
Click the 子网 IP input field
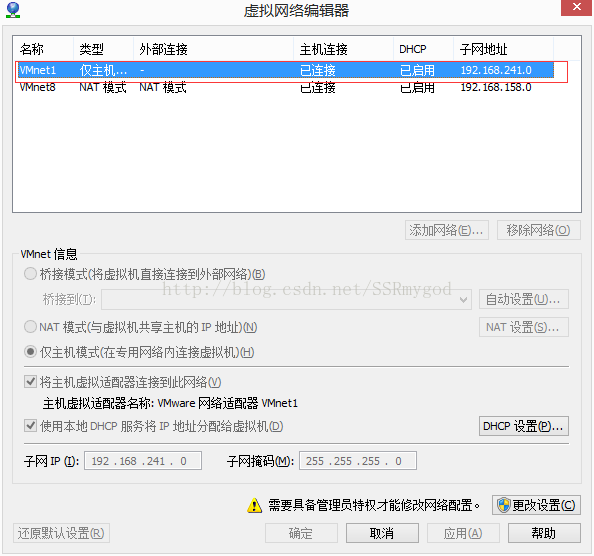143,461
